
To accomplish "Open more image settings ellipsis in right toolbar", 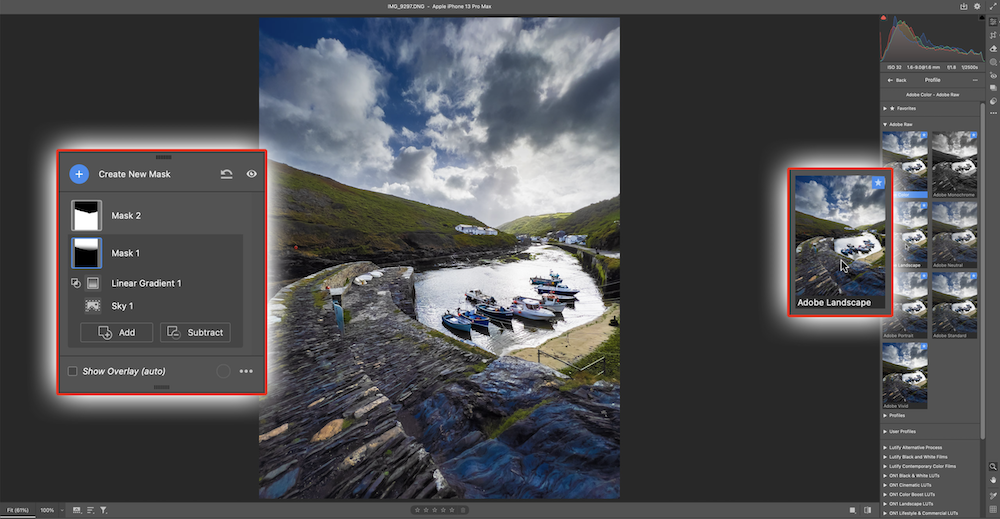I will (993, 113).
